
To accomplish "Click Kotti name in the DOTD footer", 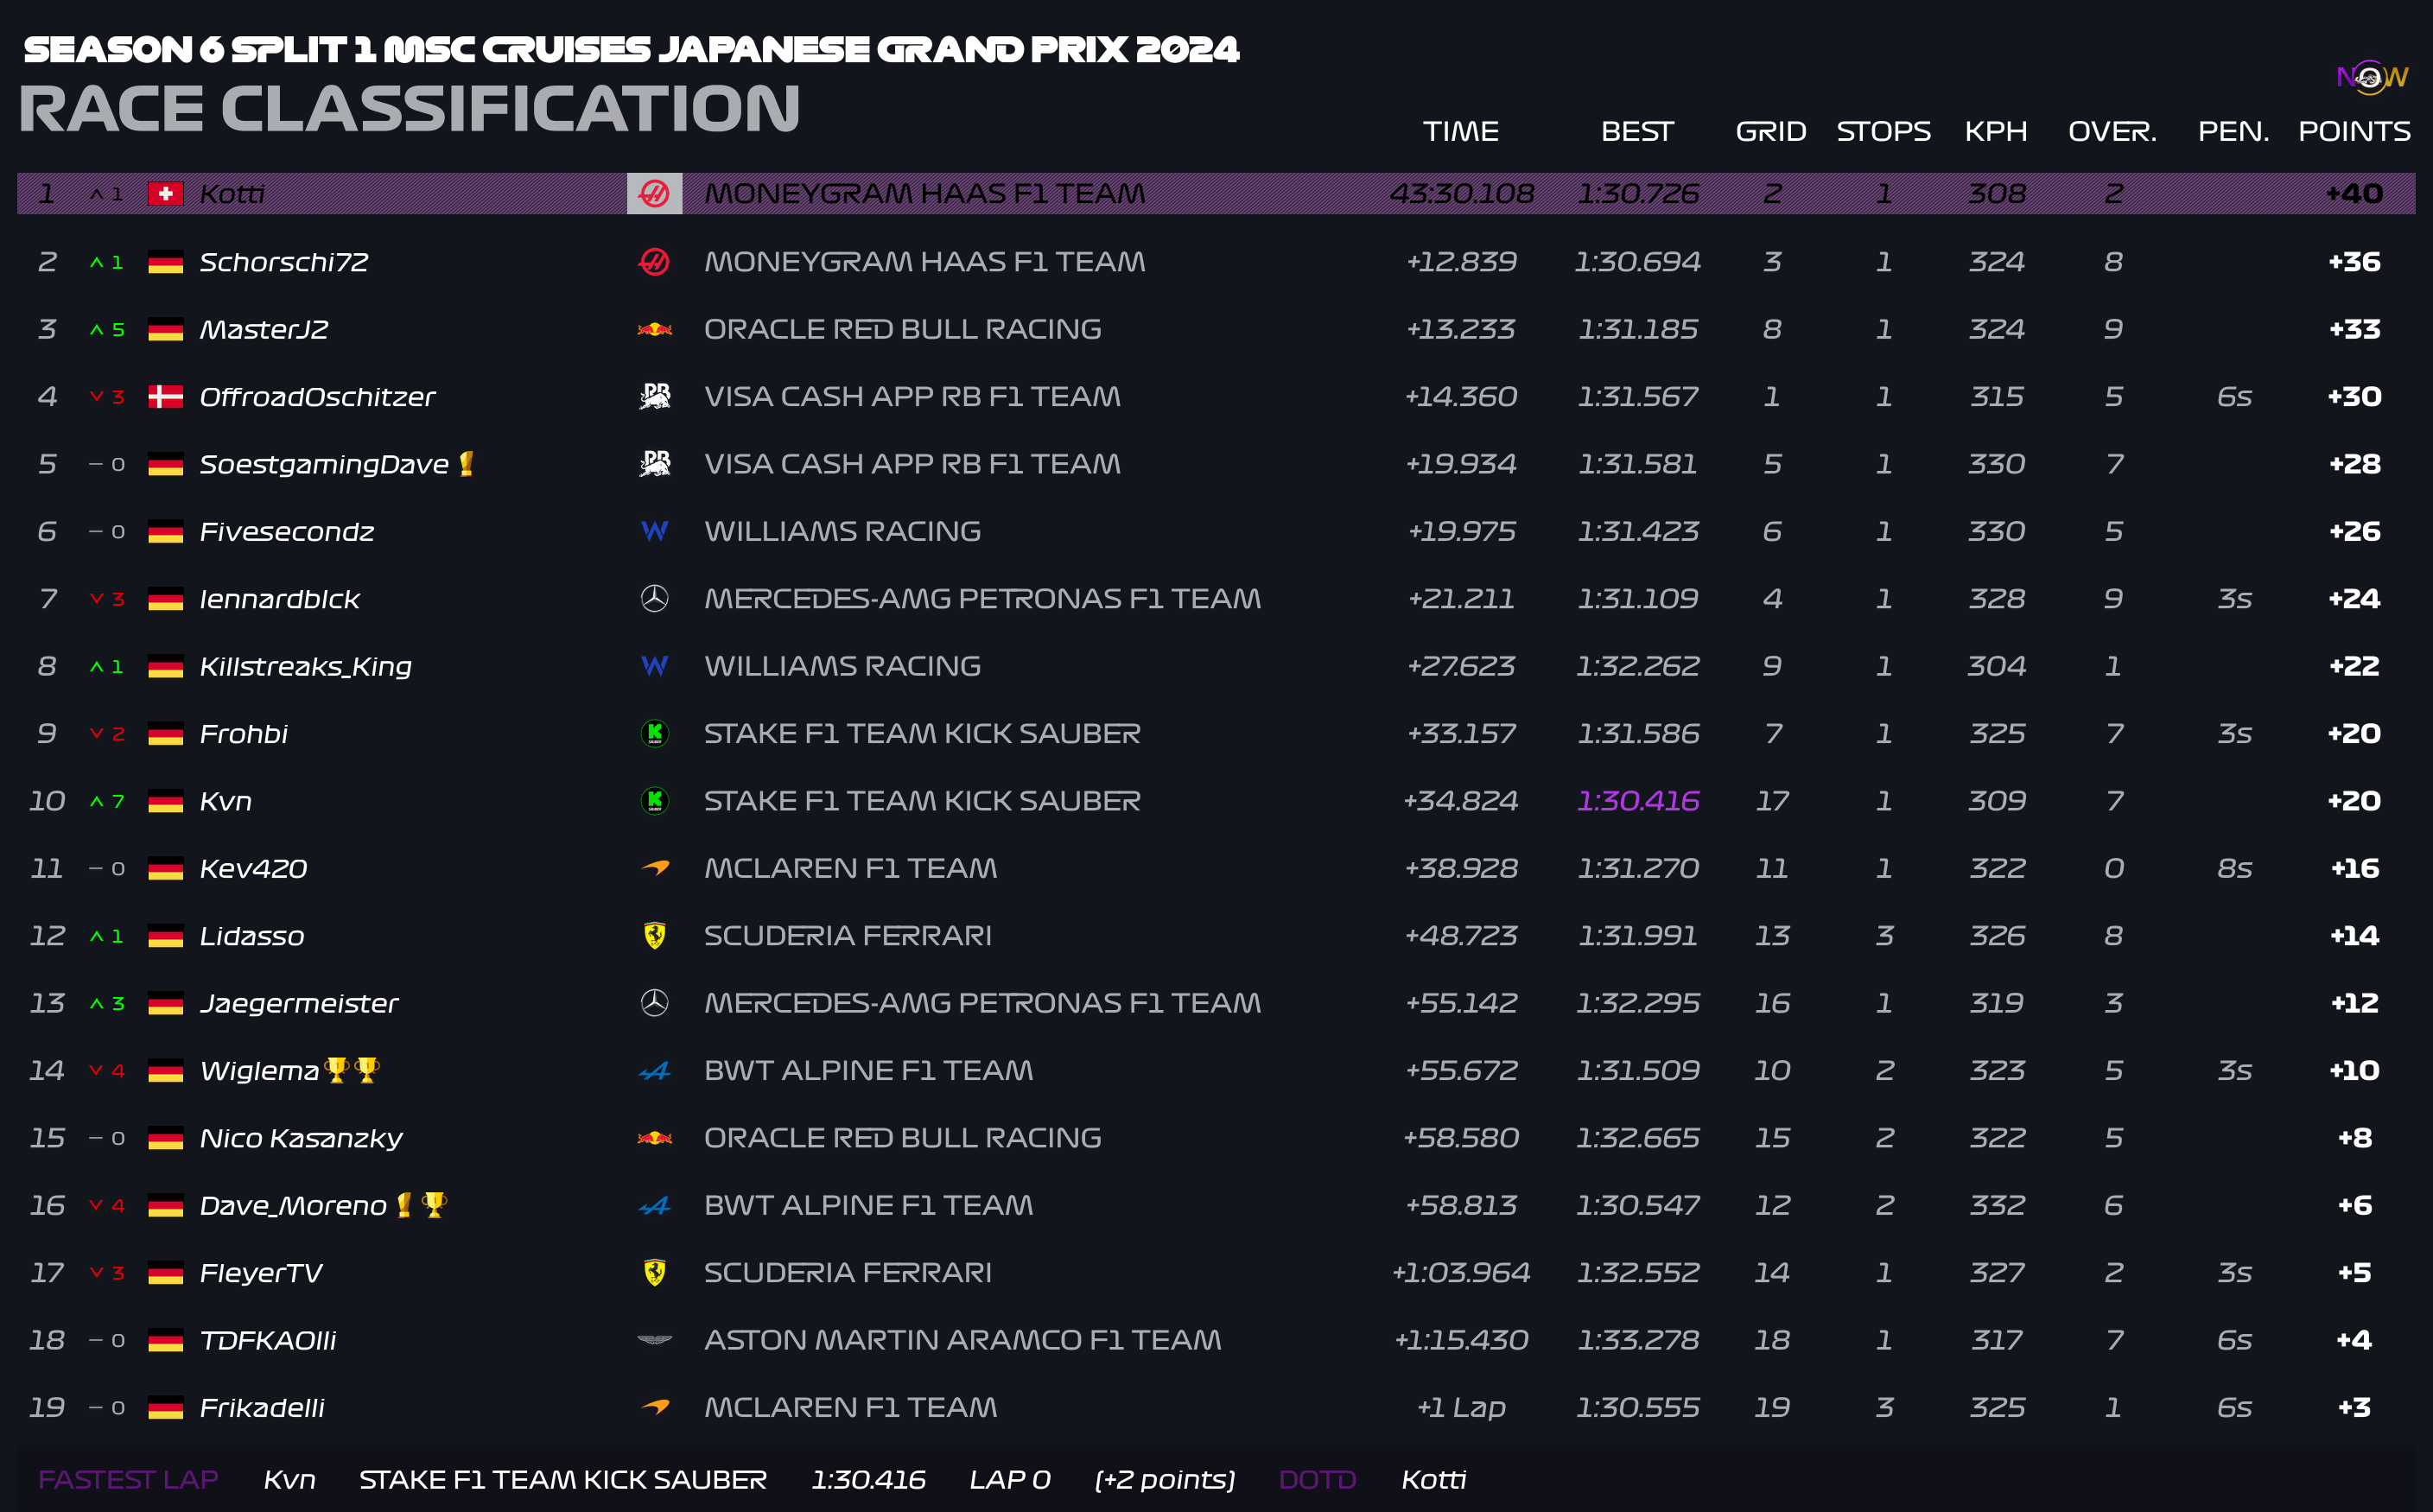I will click(x=1433, y=1479).
